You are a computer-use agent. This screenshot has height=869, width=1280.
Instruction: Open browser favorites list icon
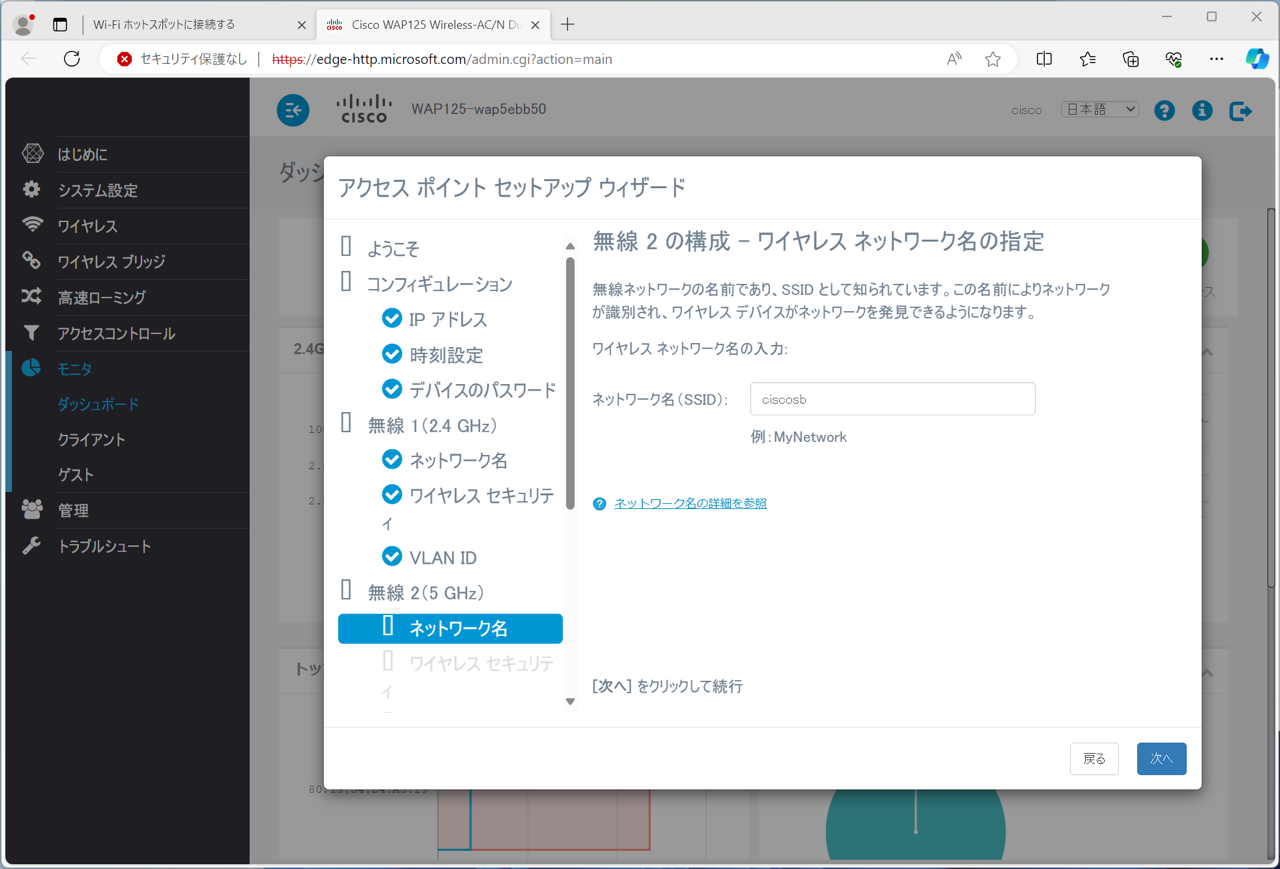1088,59
